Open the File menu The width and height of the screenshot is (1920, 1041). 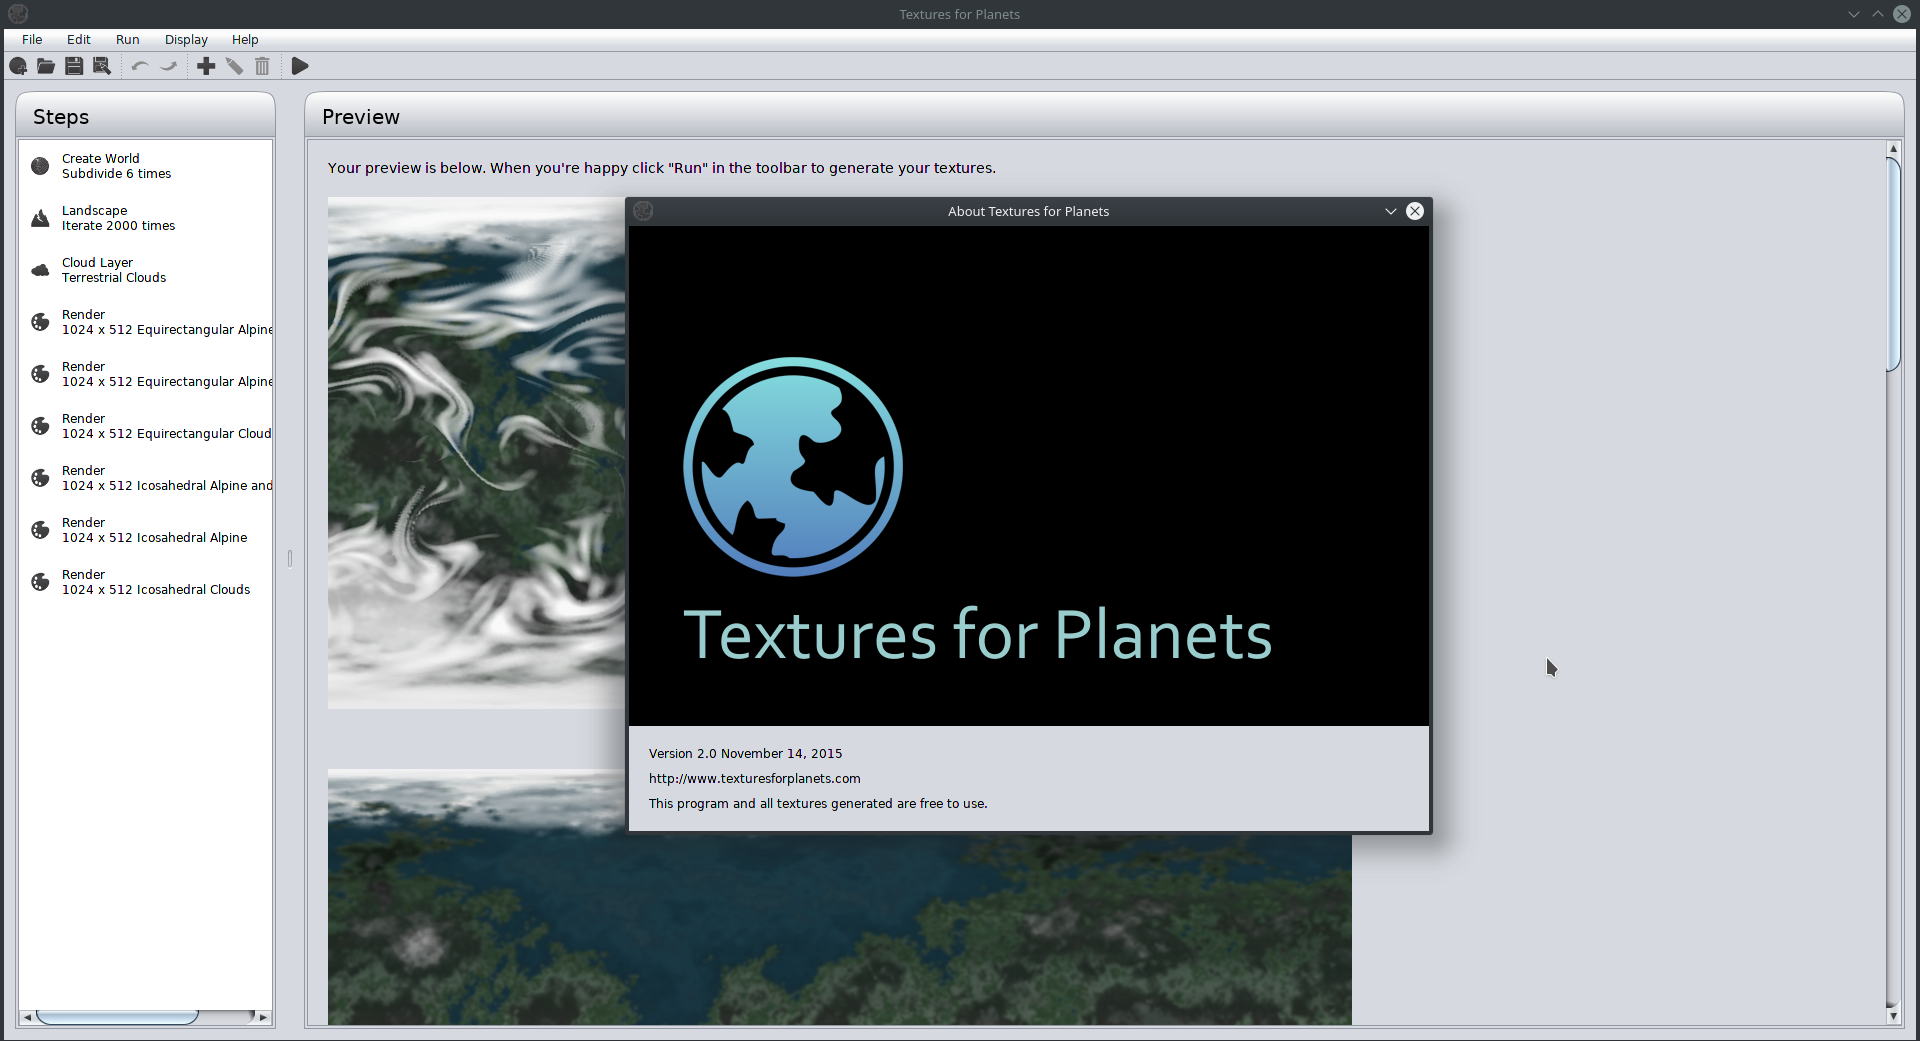pyautogui.click(x=32, y=40)
